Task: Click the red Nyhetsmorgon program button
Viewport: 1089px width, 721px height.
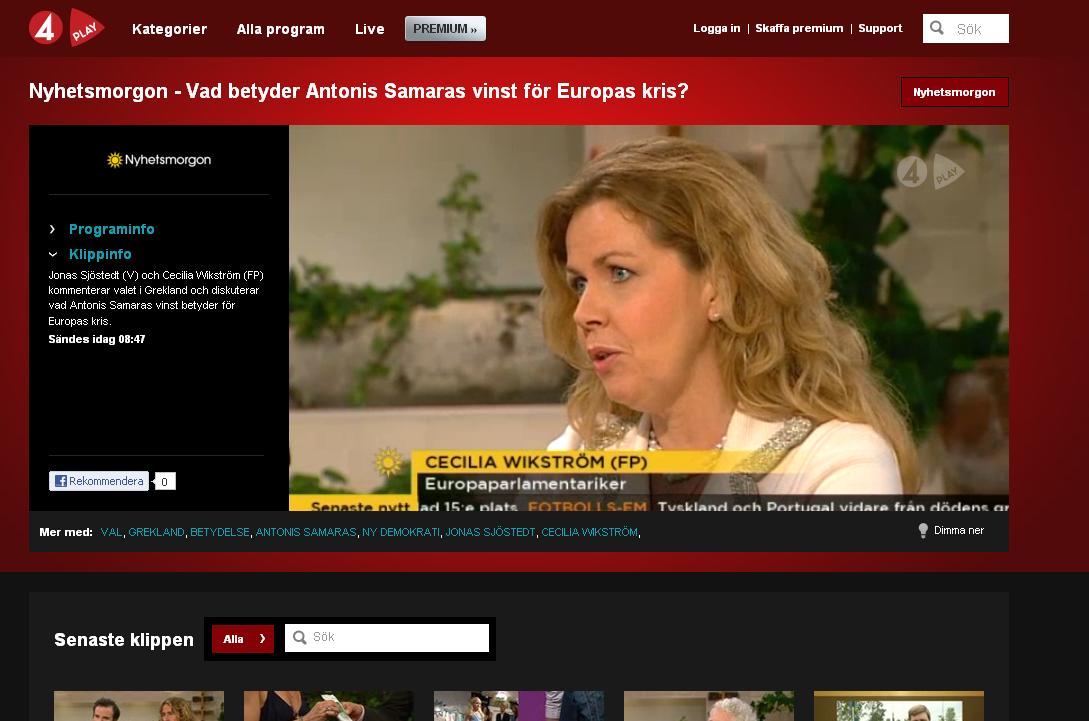Action: point(954,91)
